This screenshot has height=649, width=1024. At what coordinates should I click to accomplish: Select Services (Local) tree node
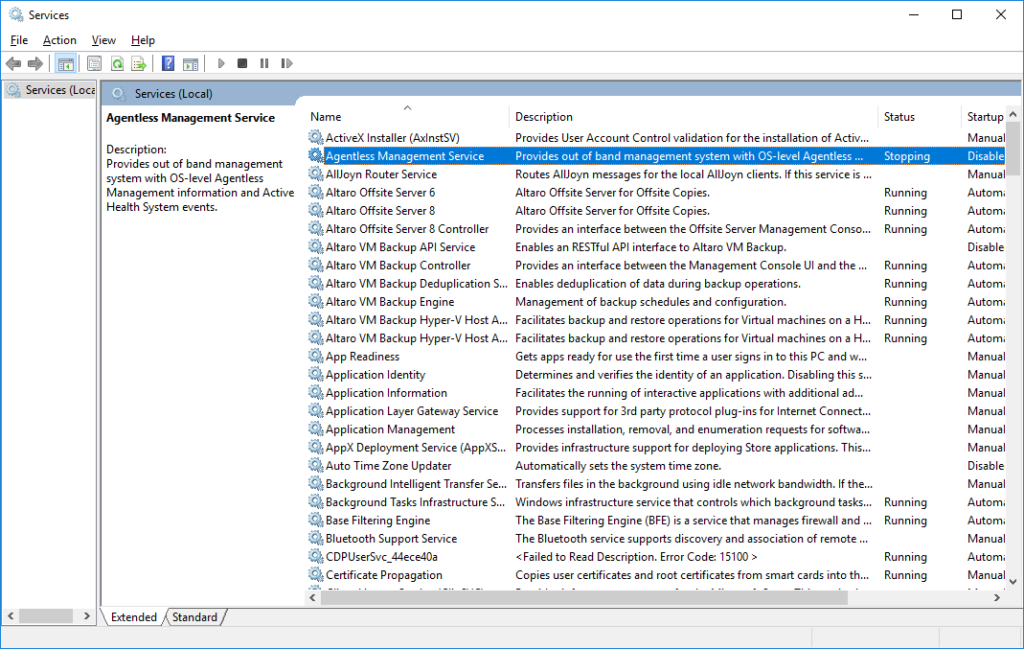coord(51,89)
